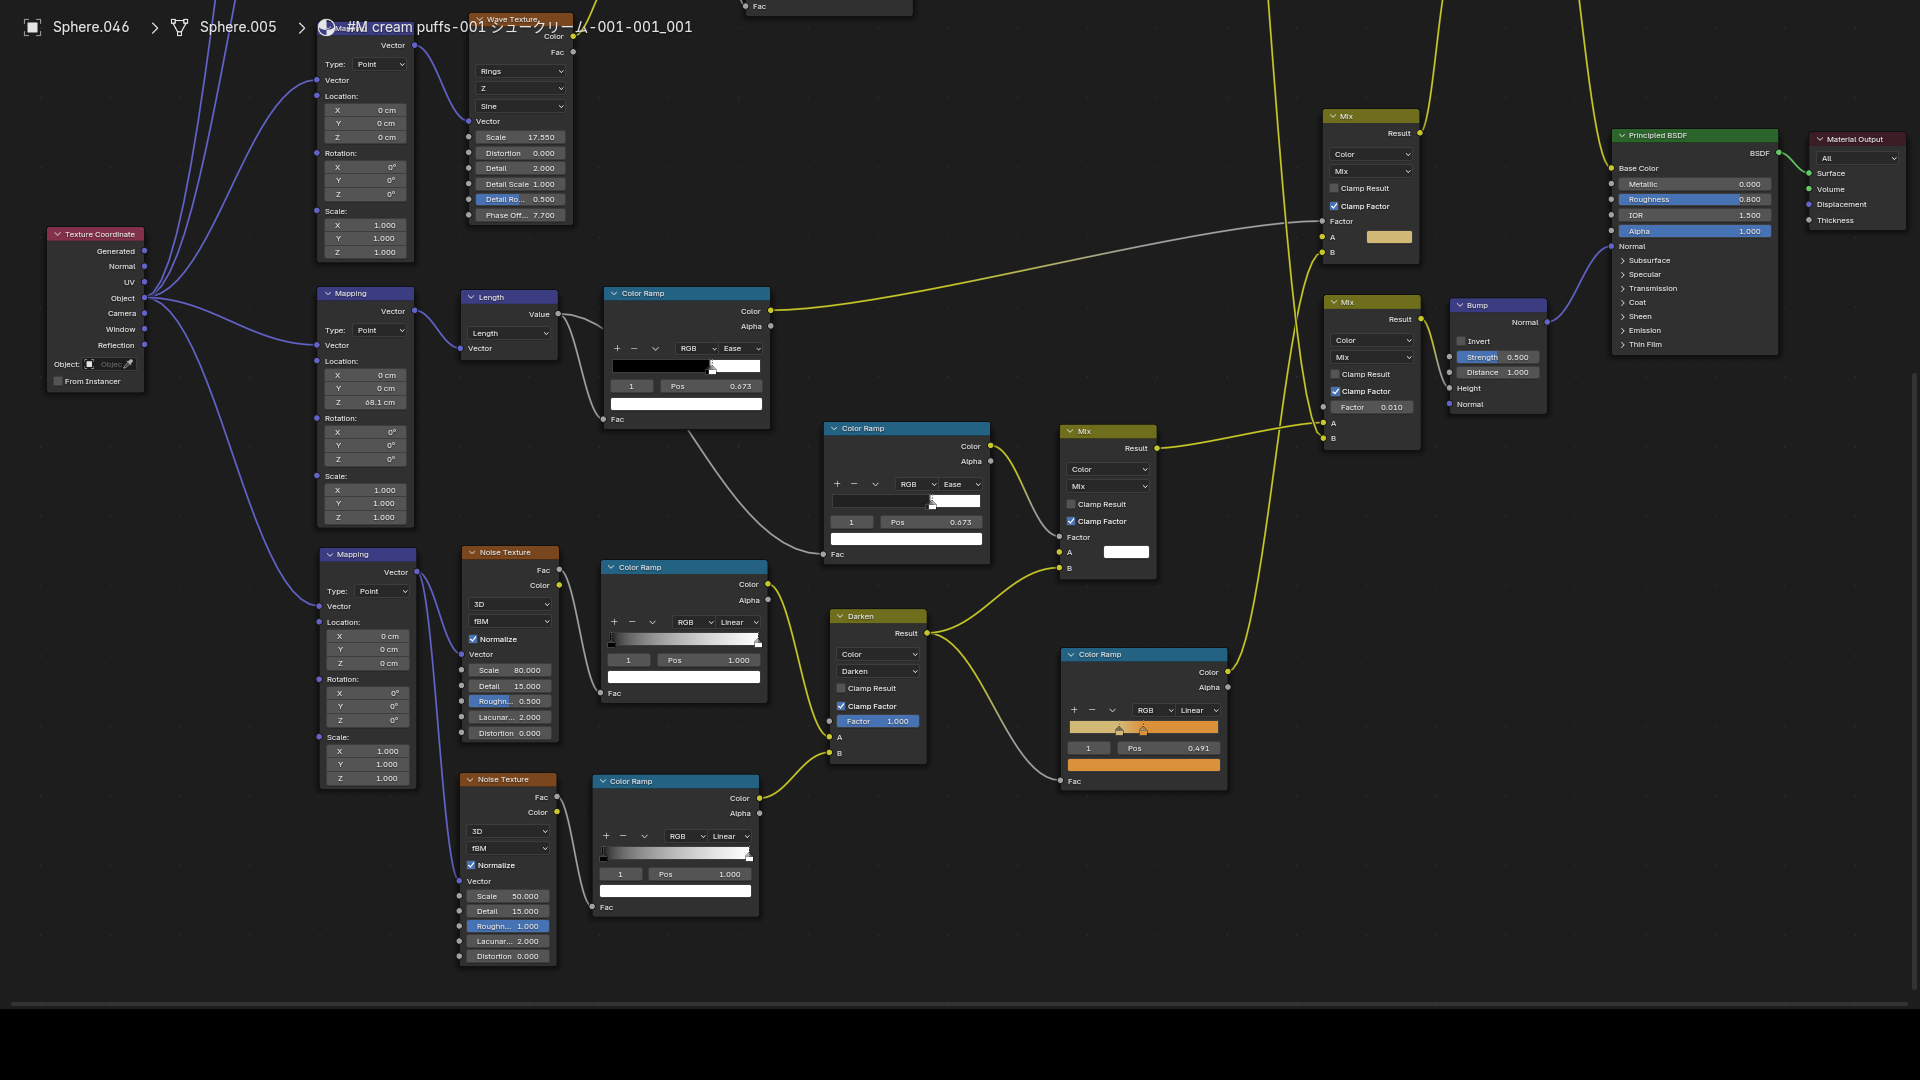Add a color stop with plus in orange Color Ramp
This screenshot has height=1080, width=1920.
click(x=1074, y=710)
